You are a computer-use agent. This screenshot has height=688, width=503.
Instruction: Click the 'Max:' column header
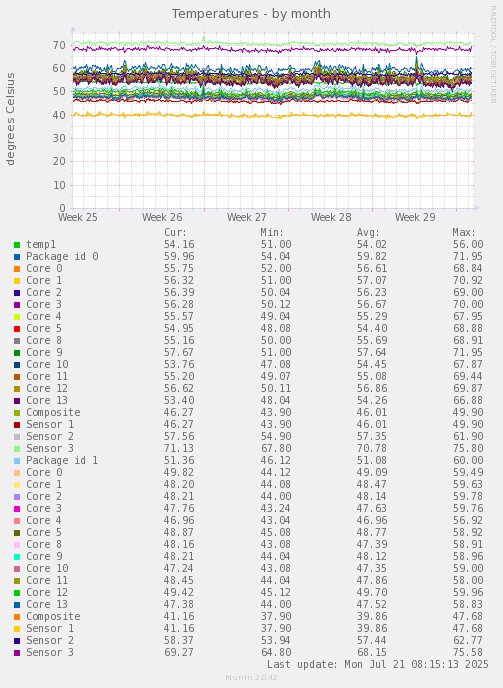point(464,233)
